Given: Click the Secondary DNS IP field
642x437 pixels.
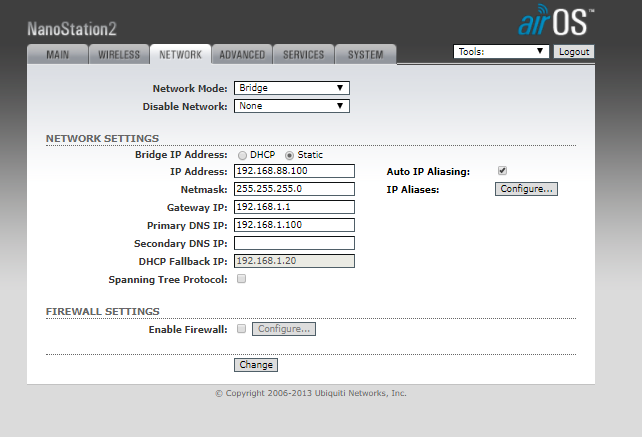Looking at the screenshot, I should [x=294, y=243].
